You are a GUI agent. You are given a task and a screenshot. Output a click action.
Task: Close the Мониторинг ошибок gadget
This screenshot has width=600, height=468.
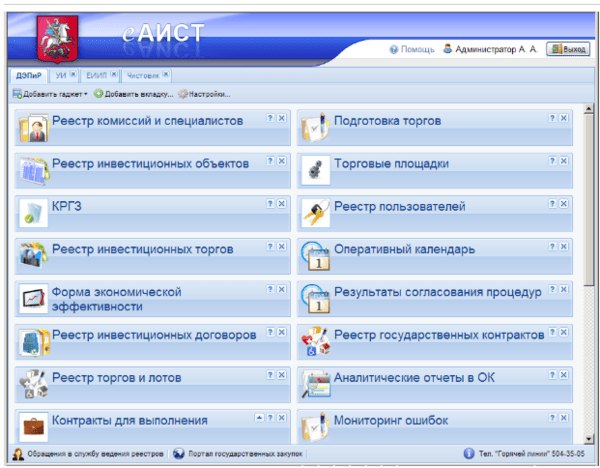[x=564, y=418]
